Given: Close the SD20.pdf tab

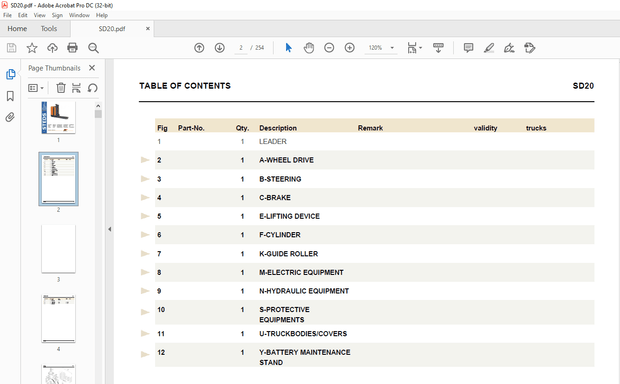Looking at the screenshot, I should point(148,28).
